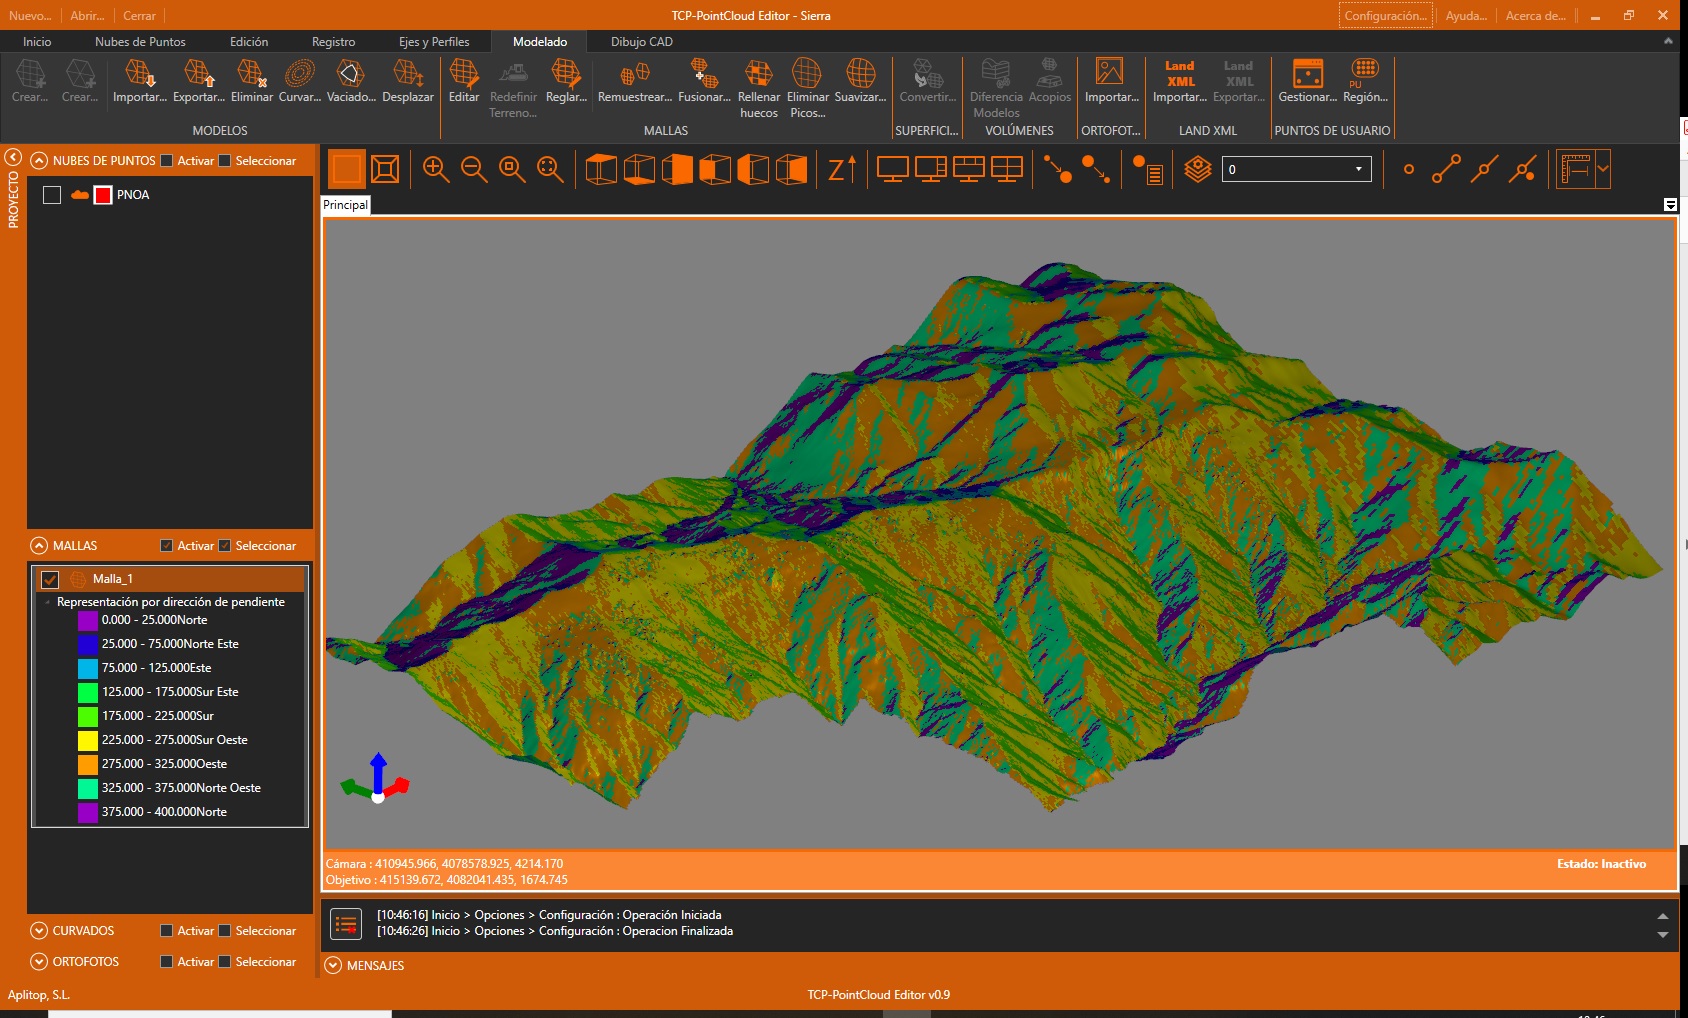Click Importar modelos icon in MODELOS group

tap(140, 81)
